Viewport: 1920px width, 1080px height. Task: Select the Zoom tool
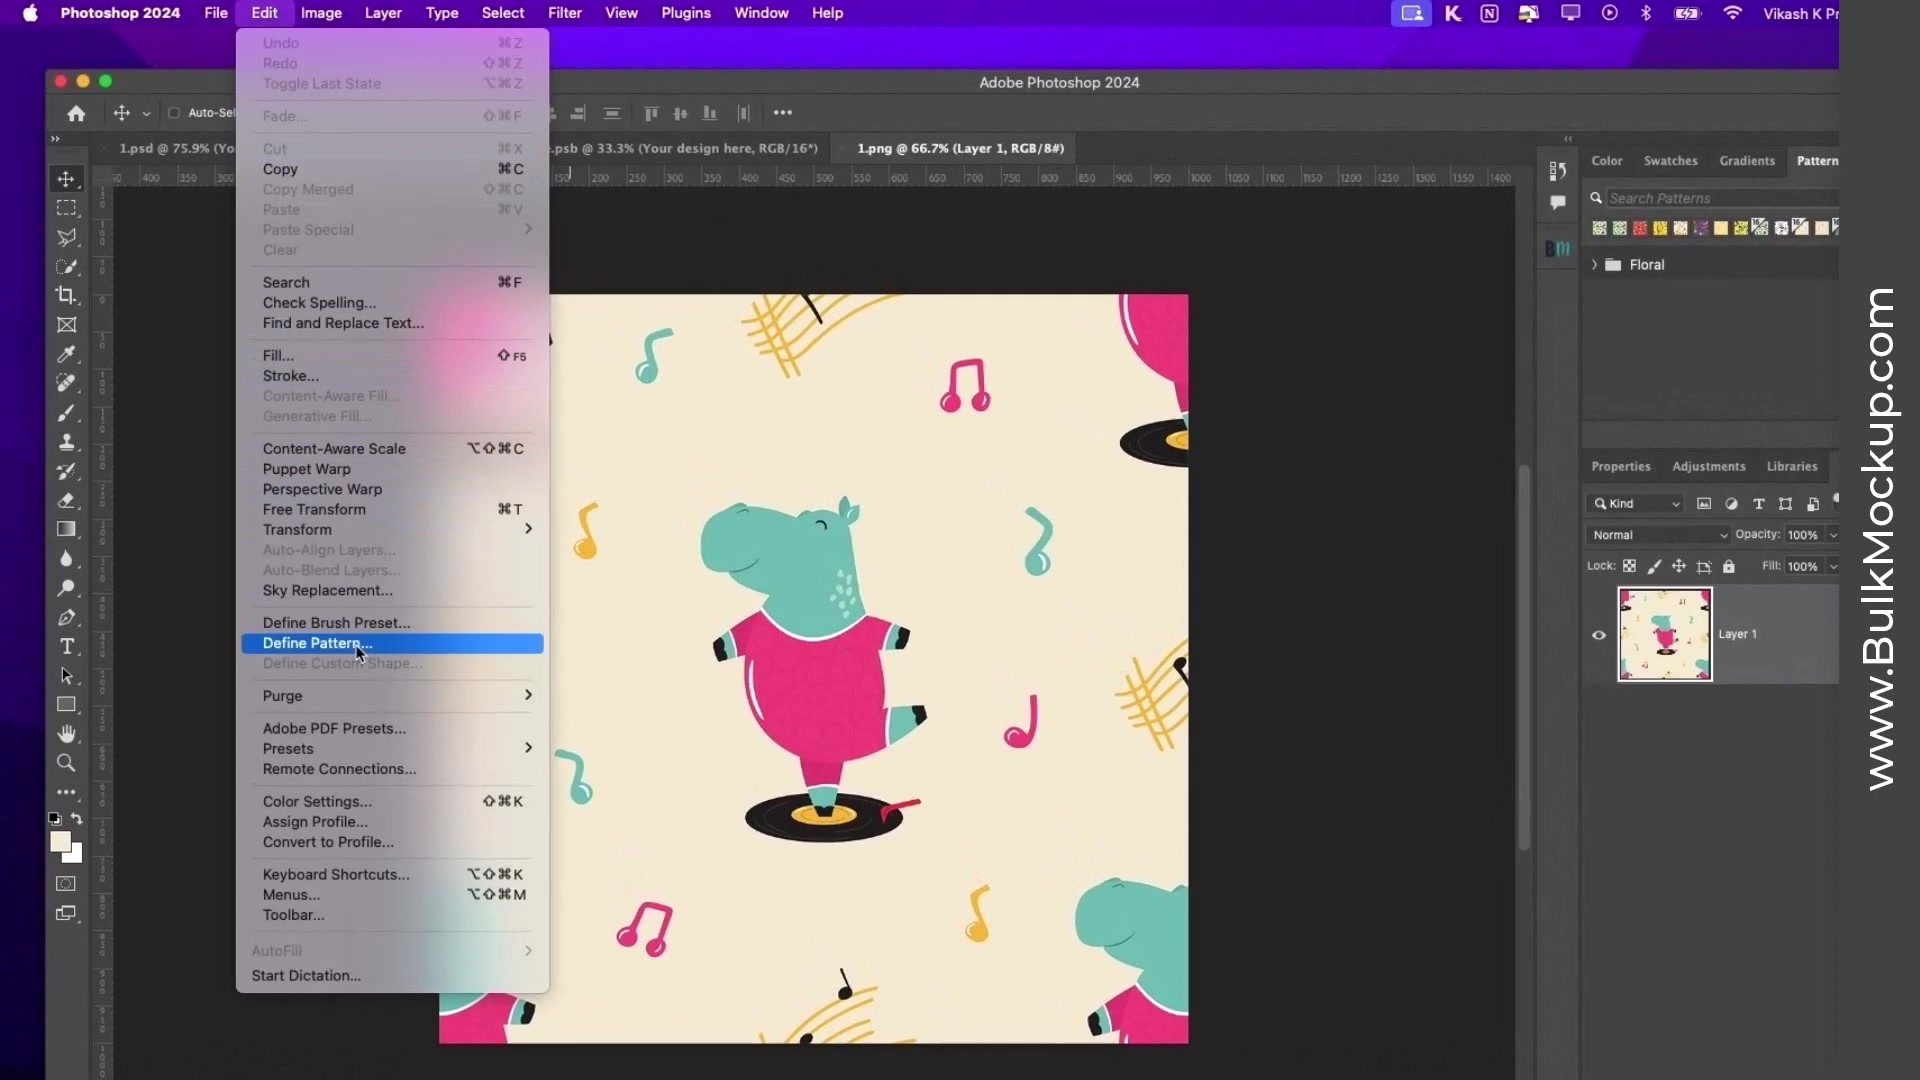click(67, 763)
